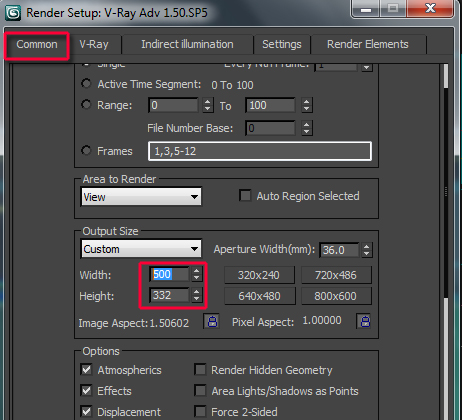Enable Auto Region Selected checkbox
This screenshot has height=420, width=462.
click(245, 196)
